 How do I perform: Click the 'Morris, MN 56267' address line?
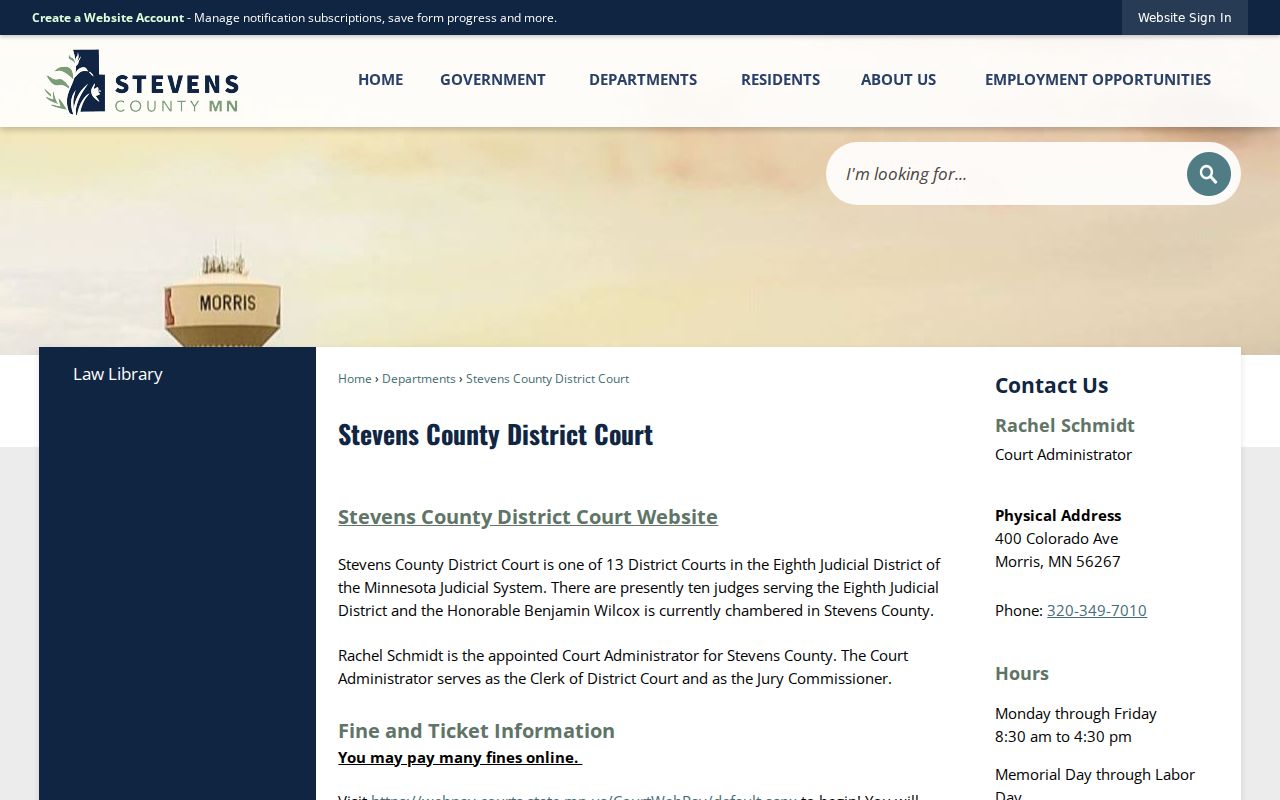1058,562
